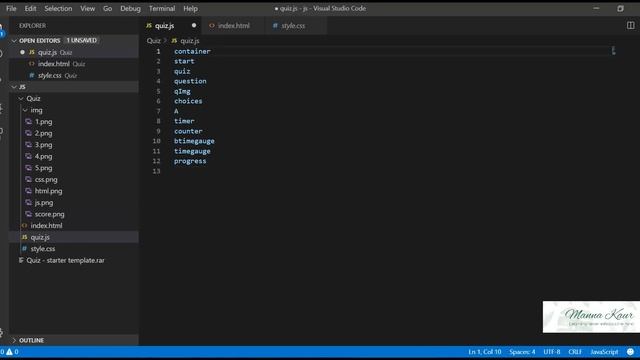640x360 pixels.
Task: Click the index.html file icon on tab
Action: tap(211, 25)
